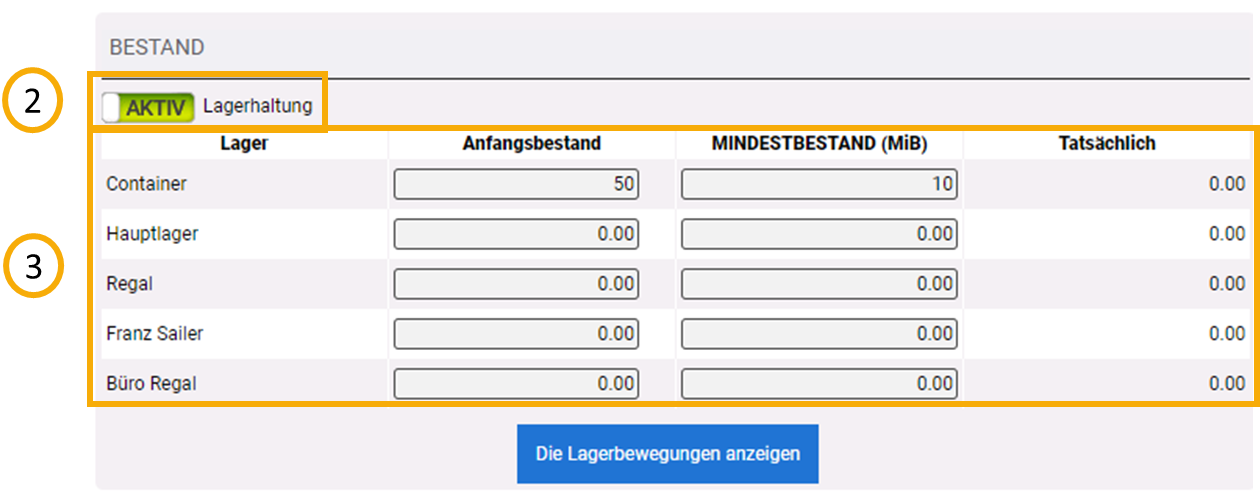
Task: Click the Lagerhaltung label text
Action: 257,105
